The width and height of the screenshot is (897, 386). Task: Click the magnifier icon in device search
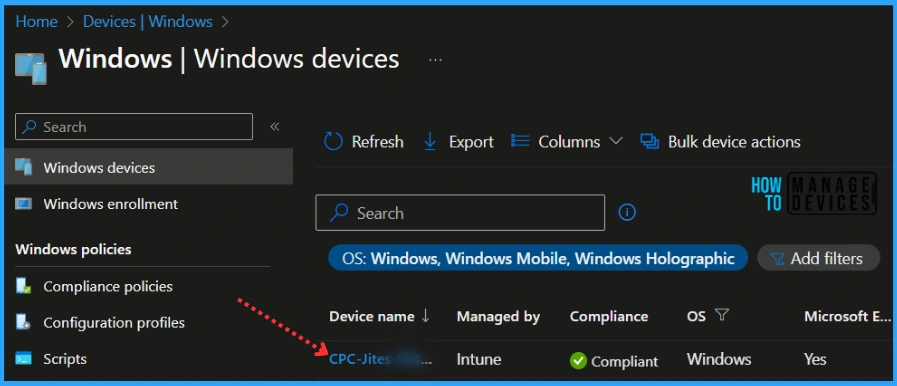coord(339,213)
